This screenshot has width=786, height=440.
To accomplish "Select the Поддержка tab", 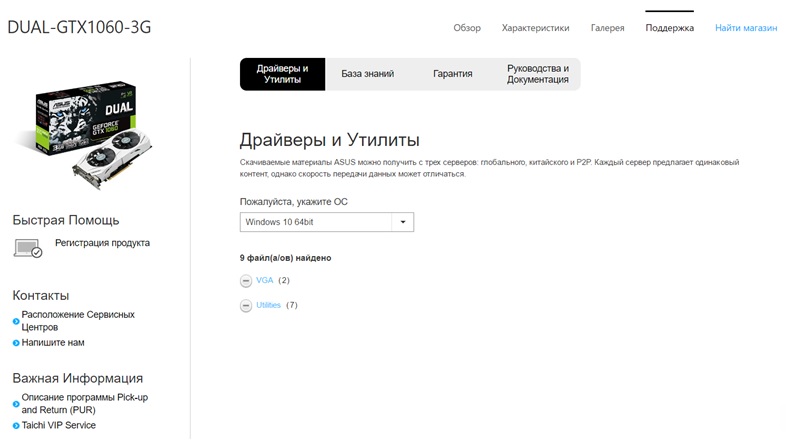I will (669, 28).
